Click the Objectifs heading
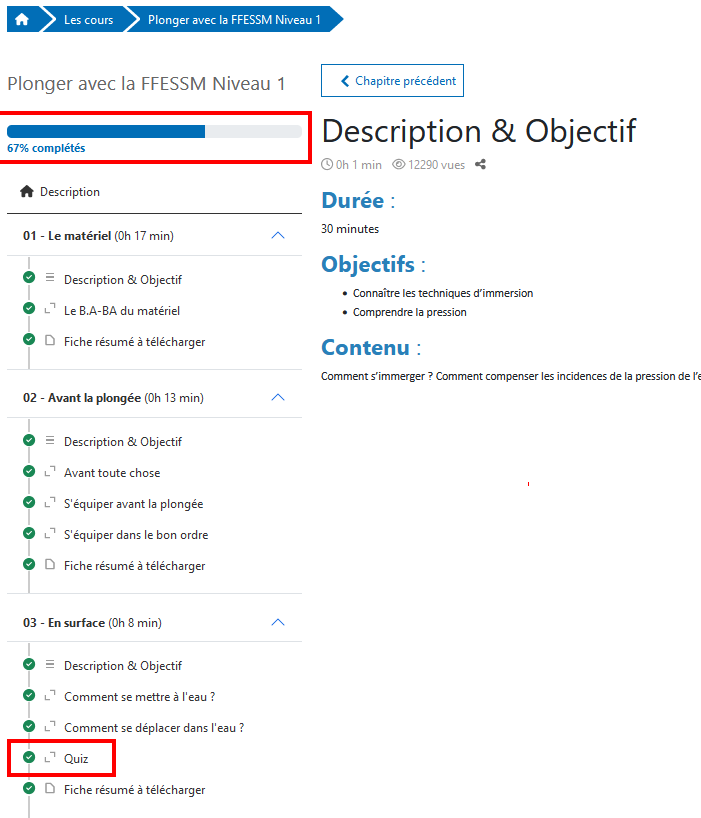This screenshot has width=701, height=818. [x=373, y=264]
